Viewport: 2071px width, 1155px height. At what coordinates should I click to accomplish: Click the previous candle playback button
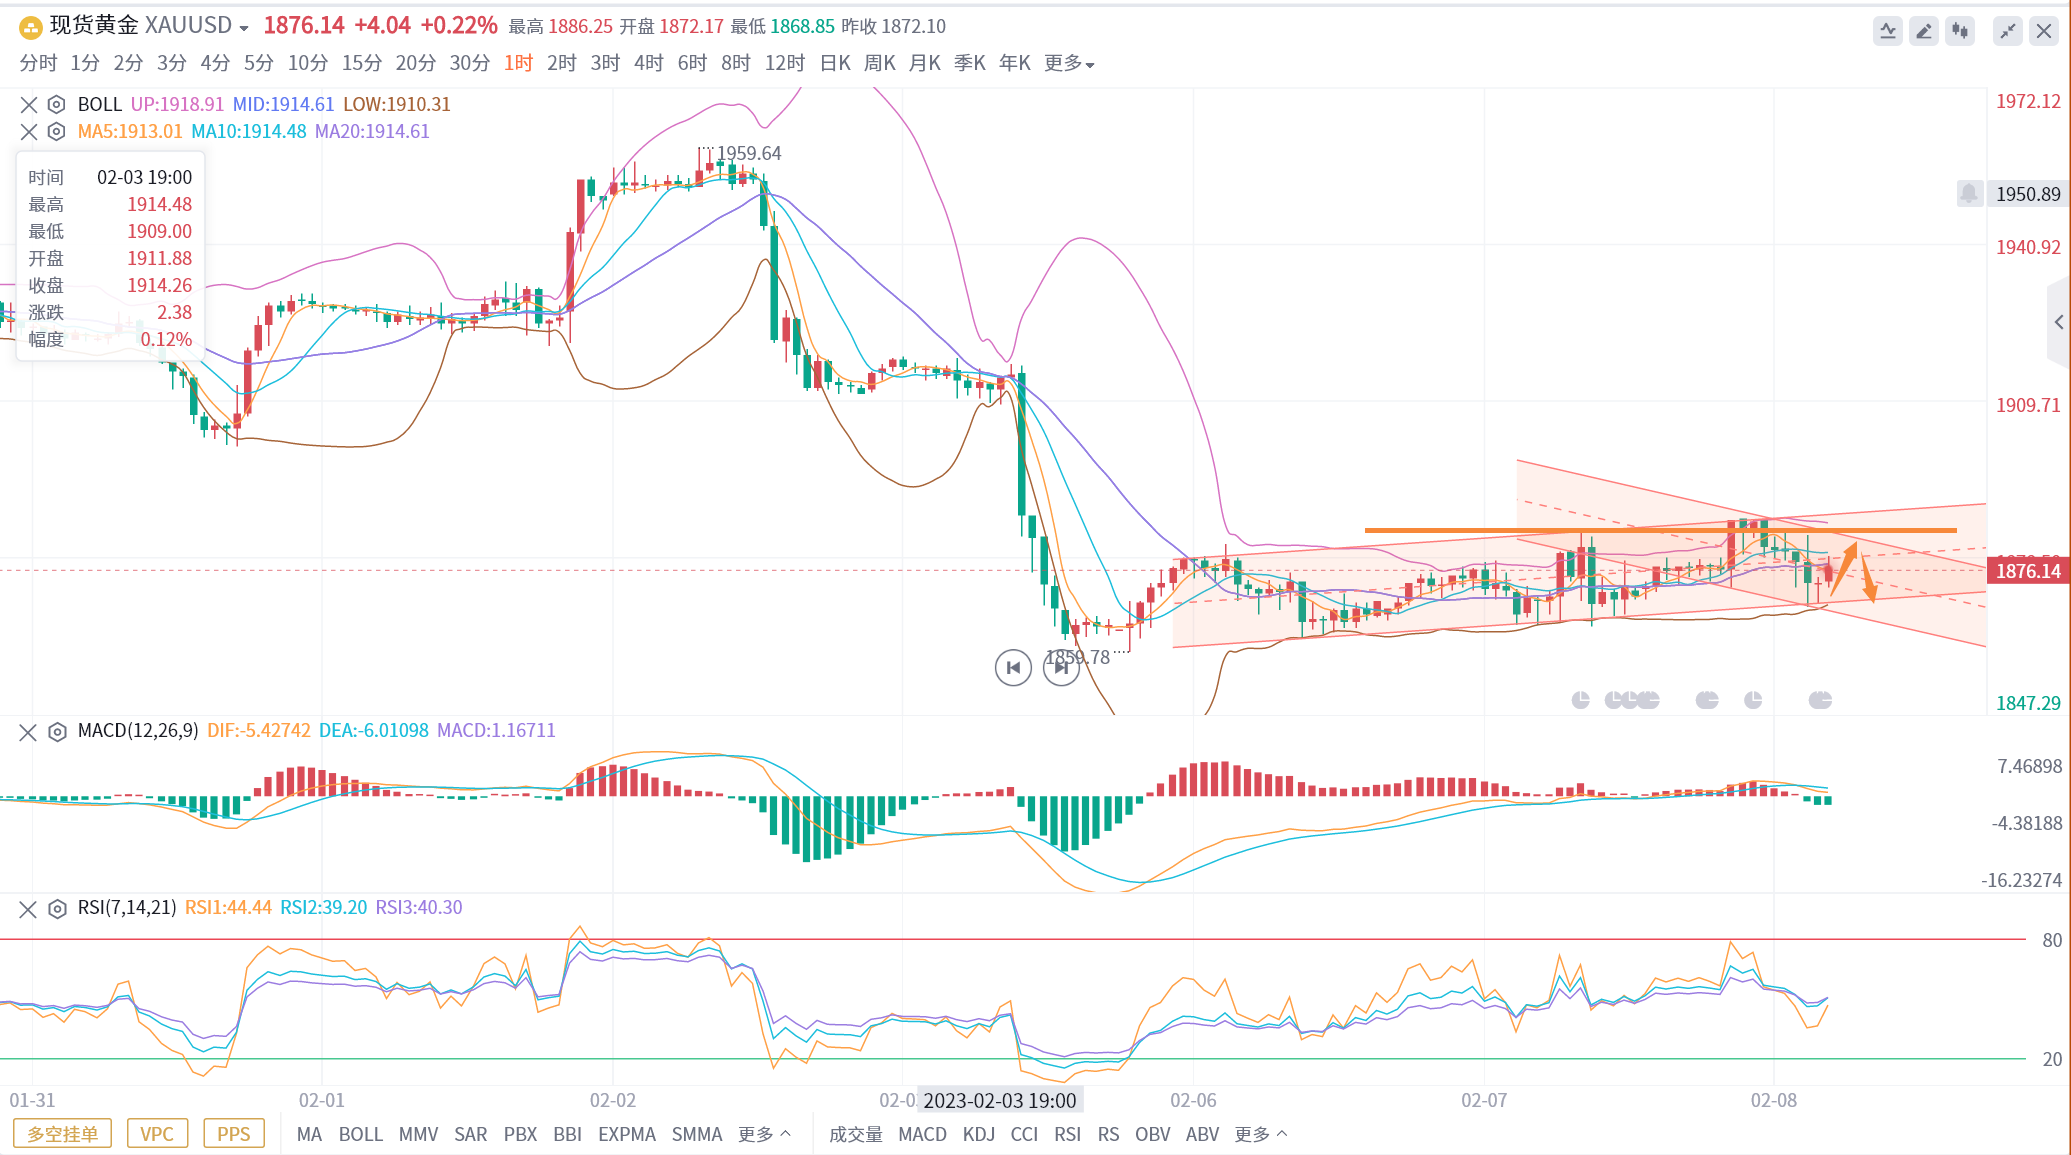1013,667
